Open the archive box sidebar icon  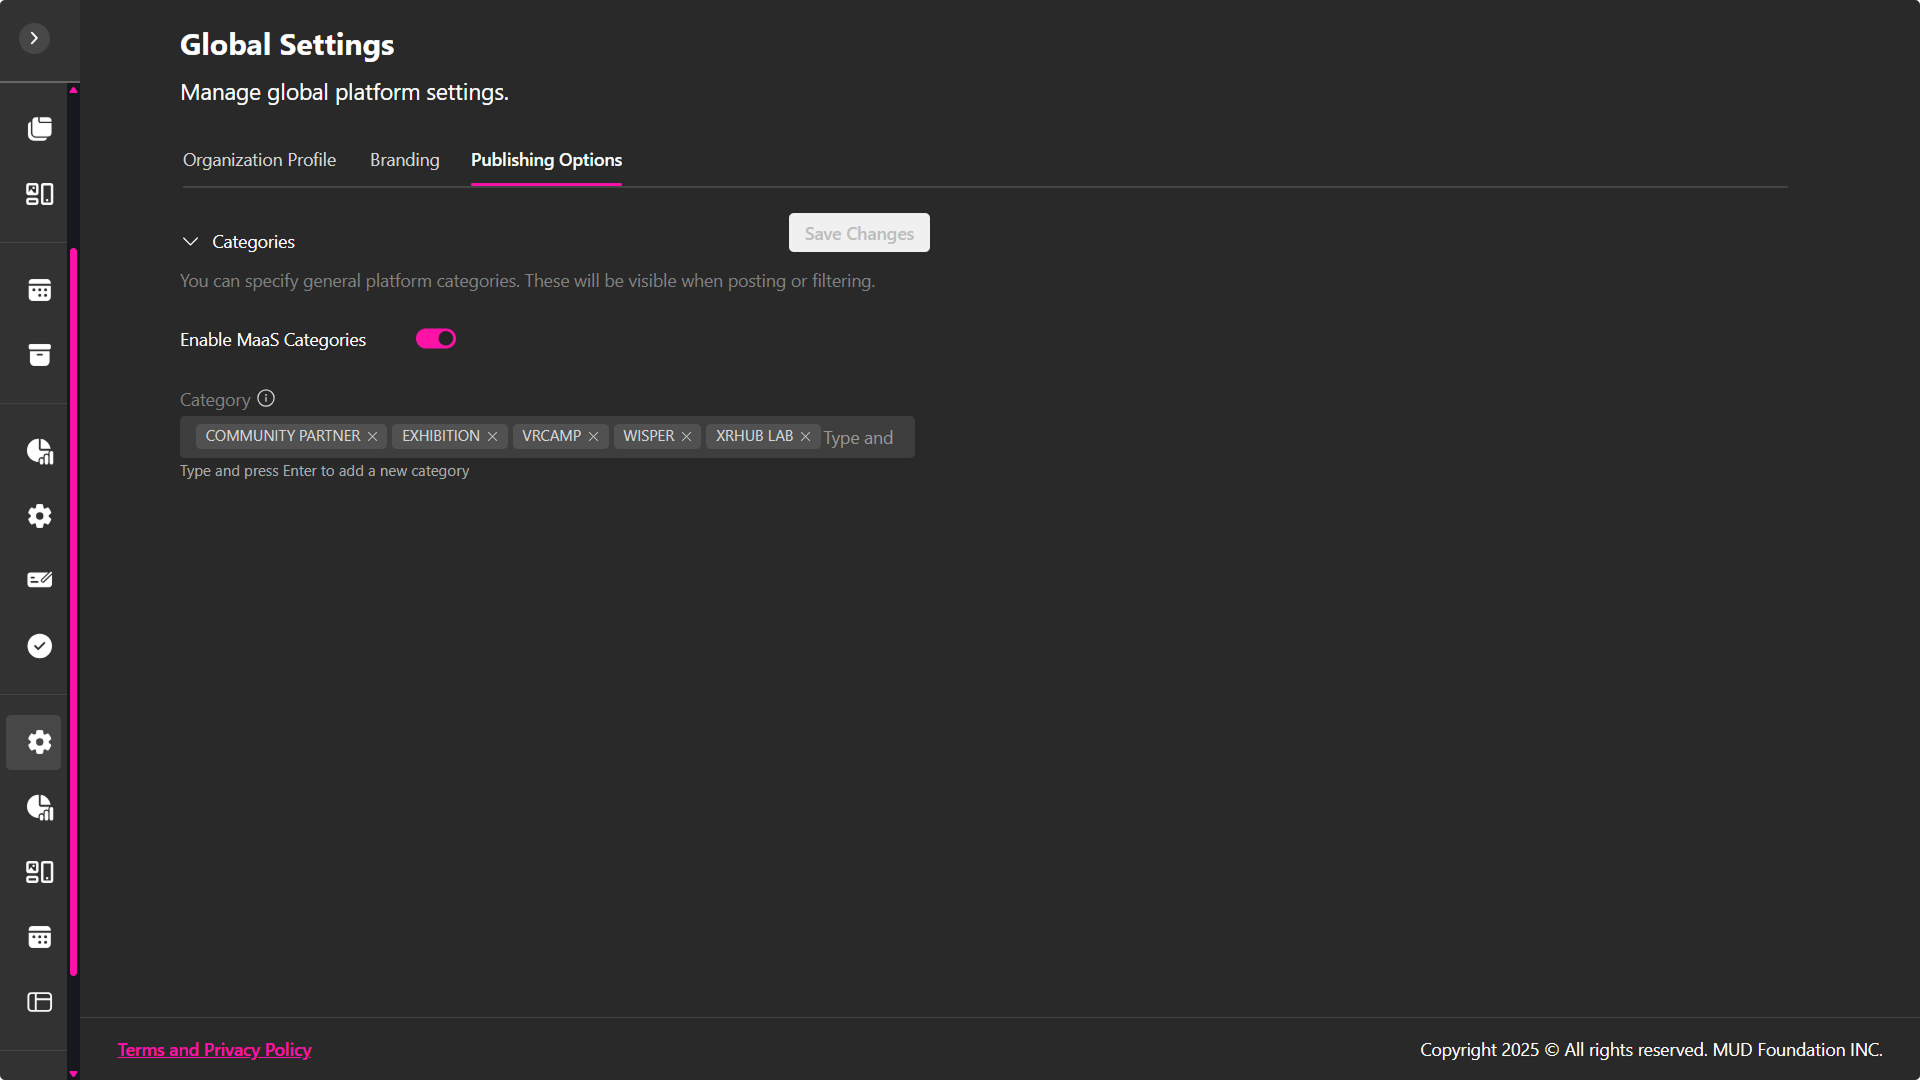[39, 355]
